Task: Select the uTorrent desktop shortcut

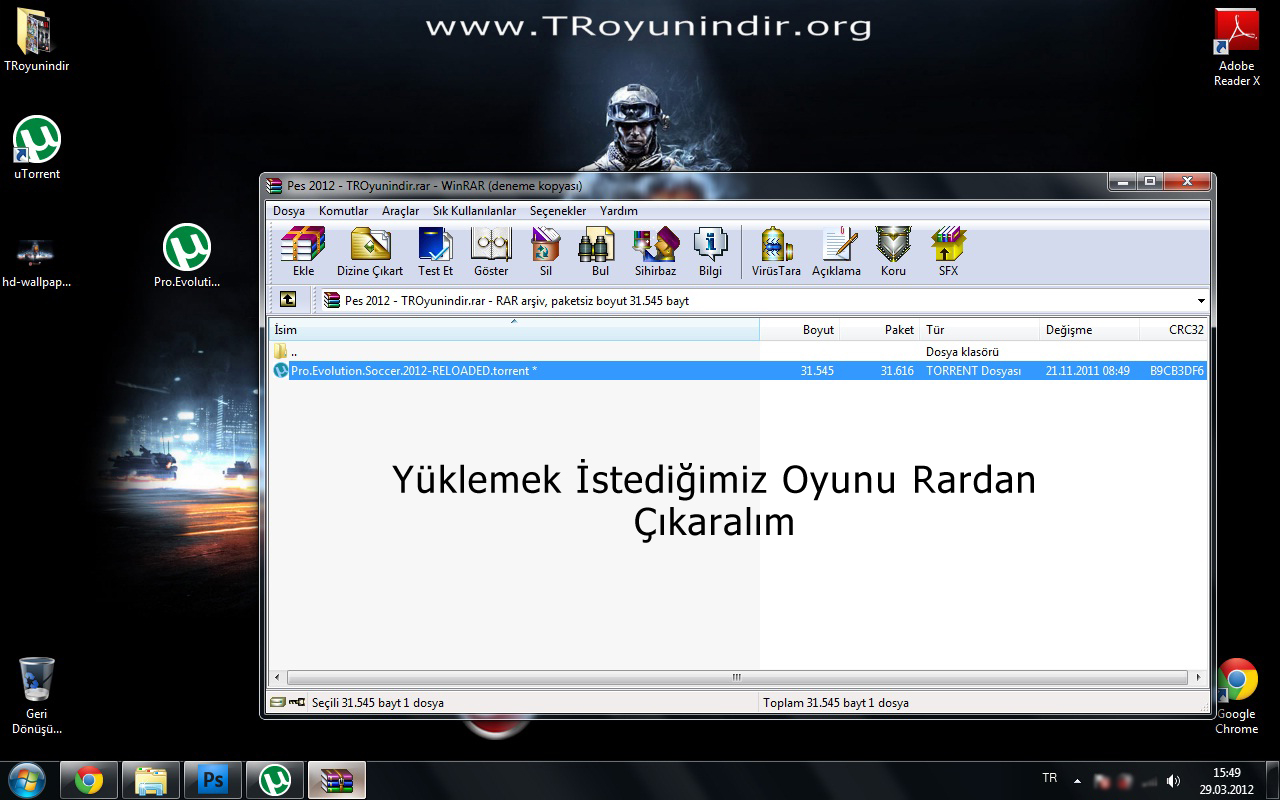Action: pyautogui.click(x=37, y=148)
